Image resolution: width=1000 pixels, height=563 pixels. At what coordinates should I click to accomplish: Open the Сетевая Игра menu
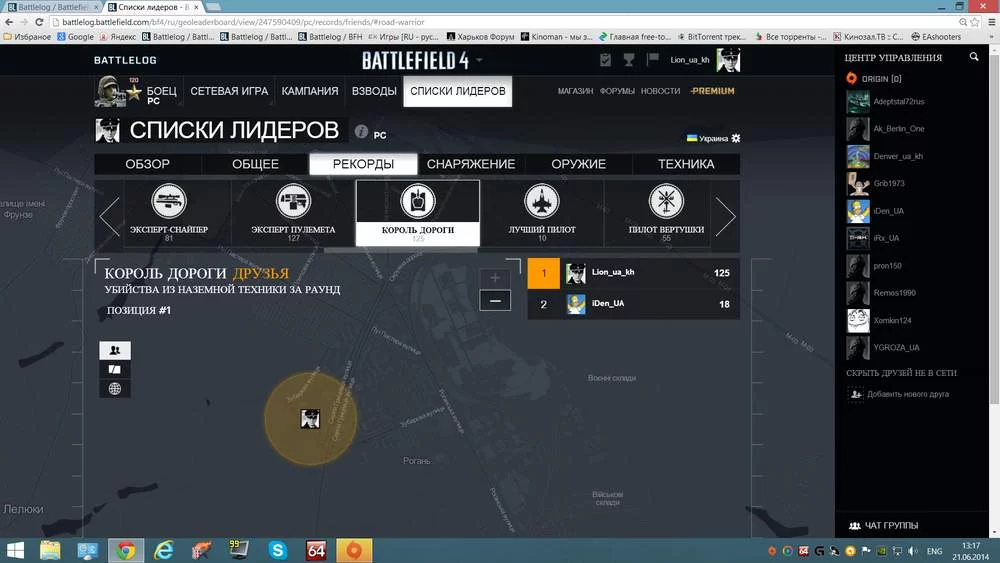229,91
